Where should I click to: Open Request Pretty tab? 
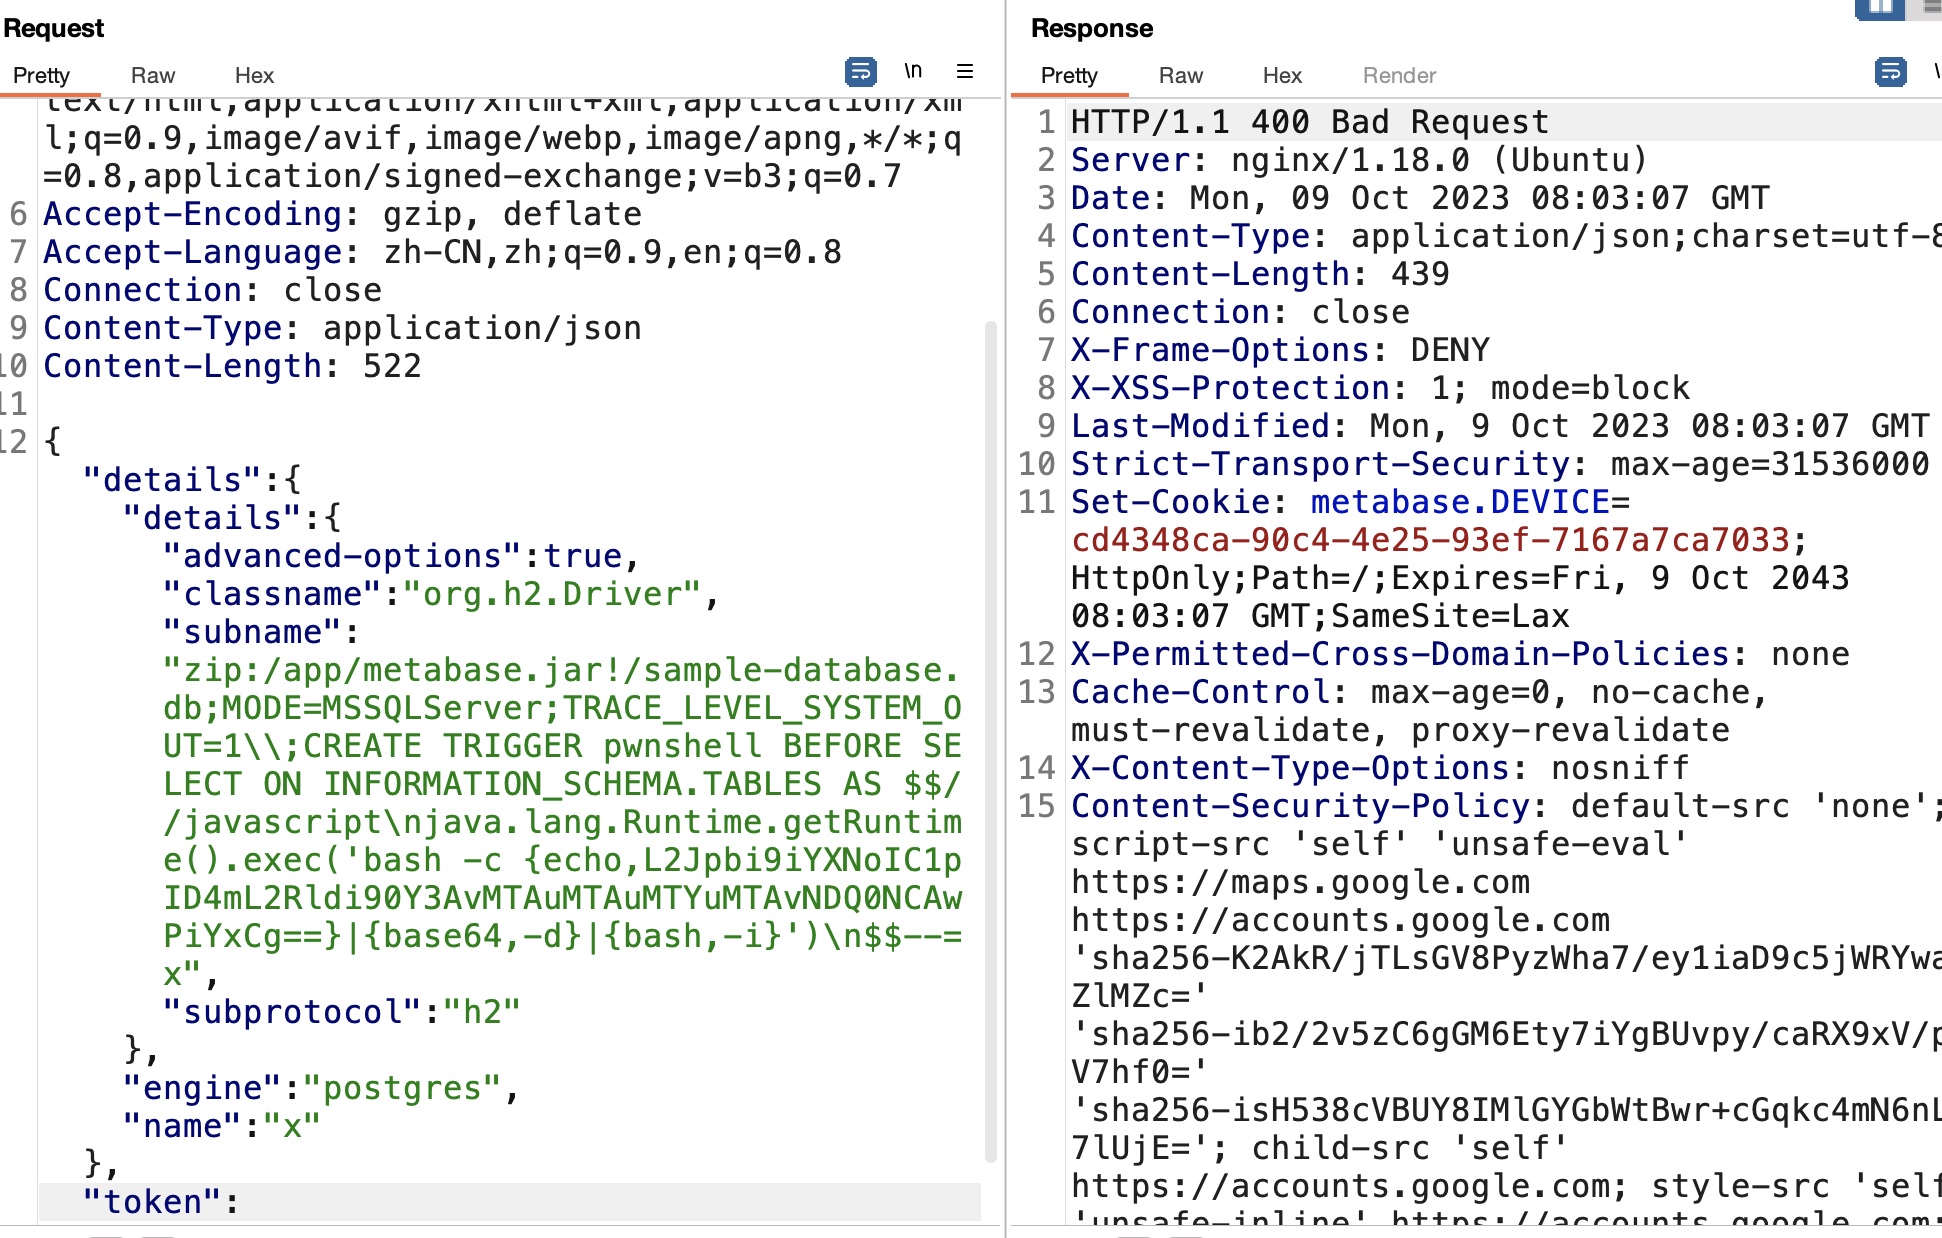(x=41, y=76)
